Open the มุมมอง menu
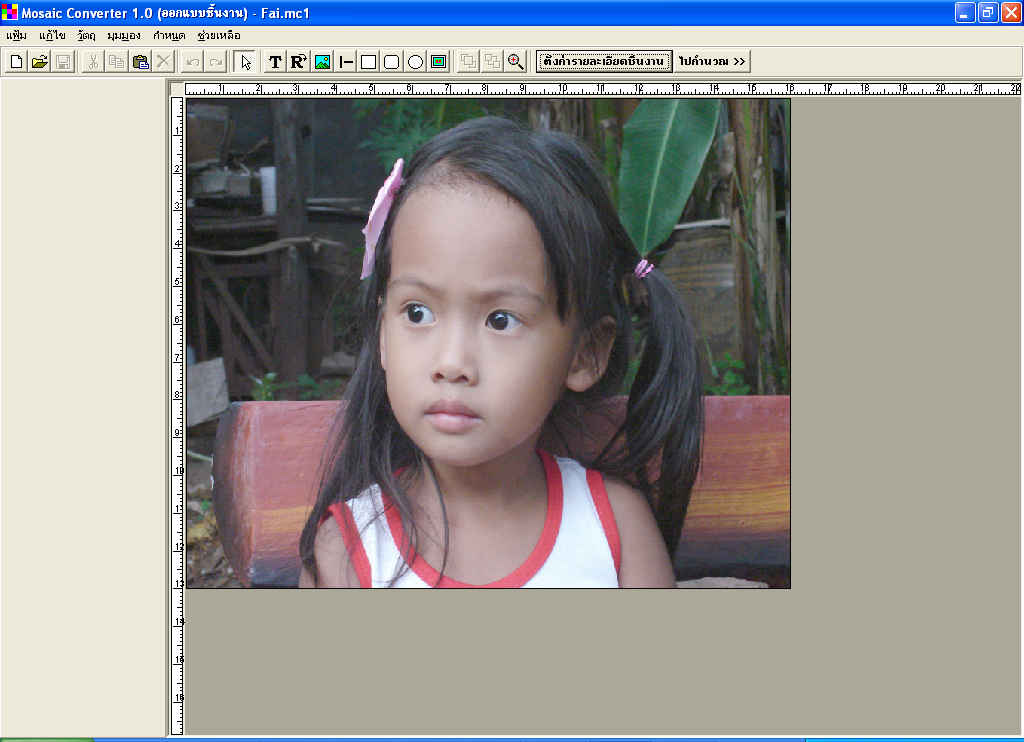The width and height of the screenshot is (1024, 742). coord(124,35)
